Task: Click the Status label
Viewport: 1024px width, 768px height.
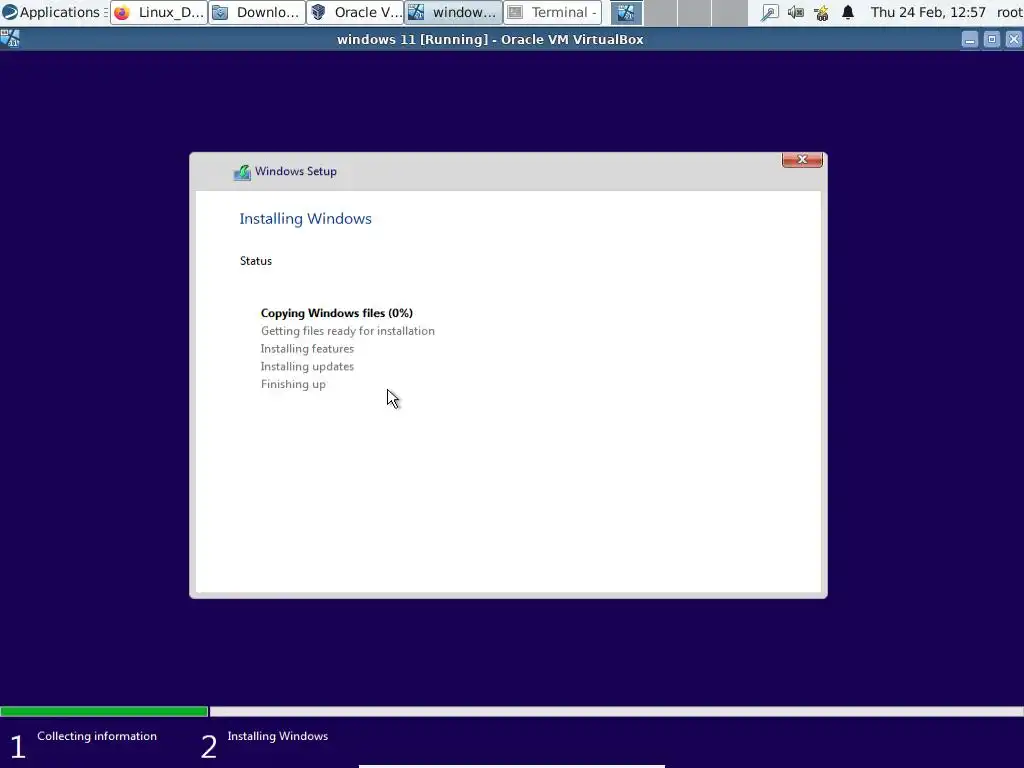Action: pos(255,261)
